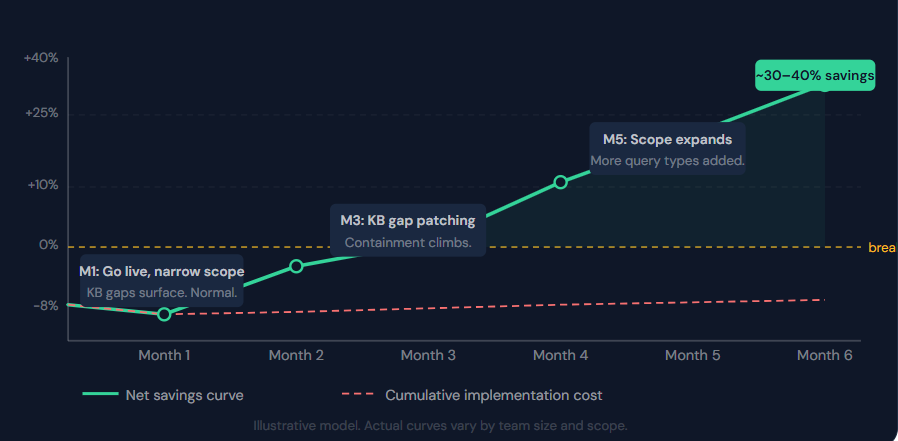
Task: Click the Month 3 x-axis label
Action: coord(429,355)
